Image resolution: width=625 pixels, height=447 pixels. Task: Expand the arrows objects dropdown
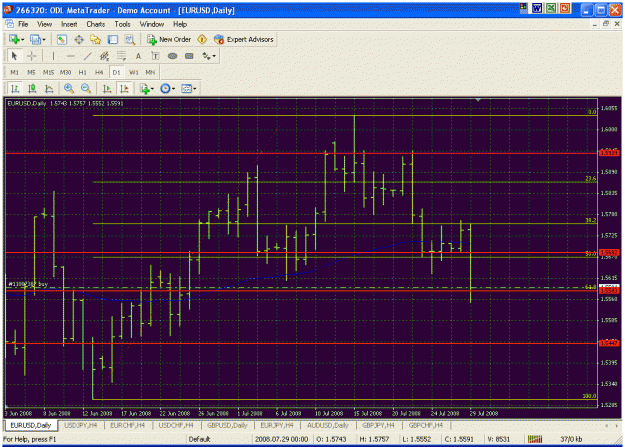[x=214, y=56]
